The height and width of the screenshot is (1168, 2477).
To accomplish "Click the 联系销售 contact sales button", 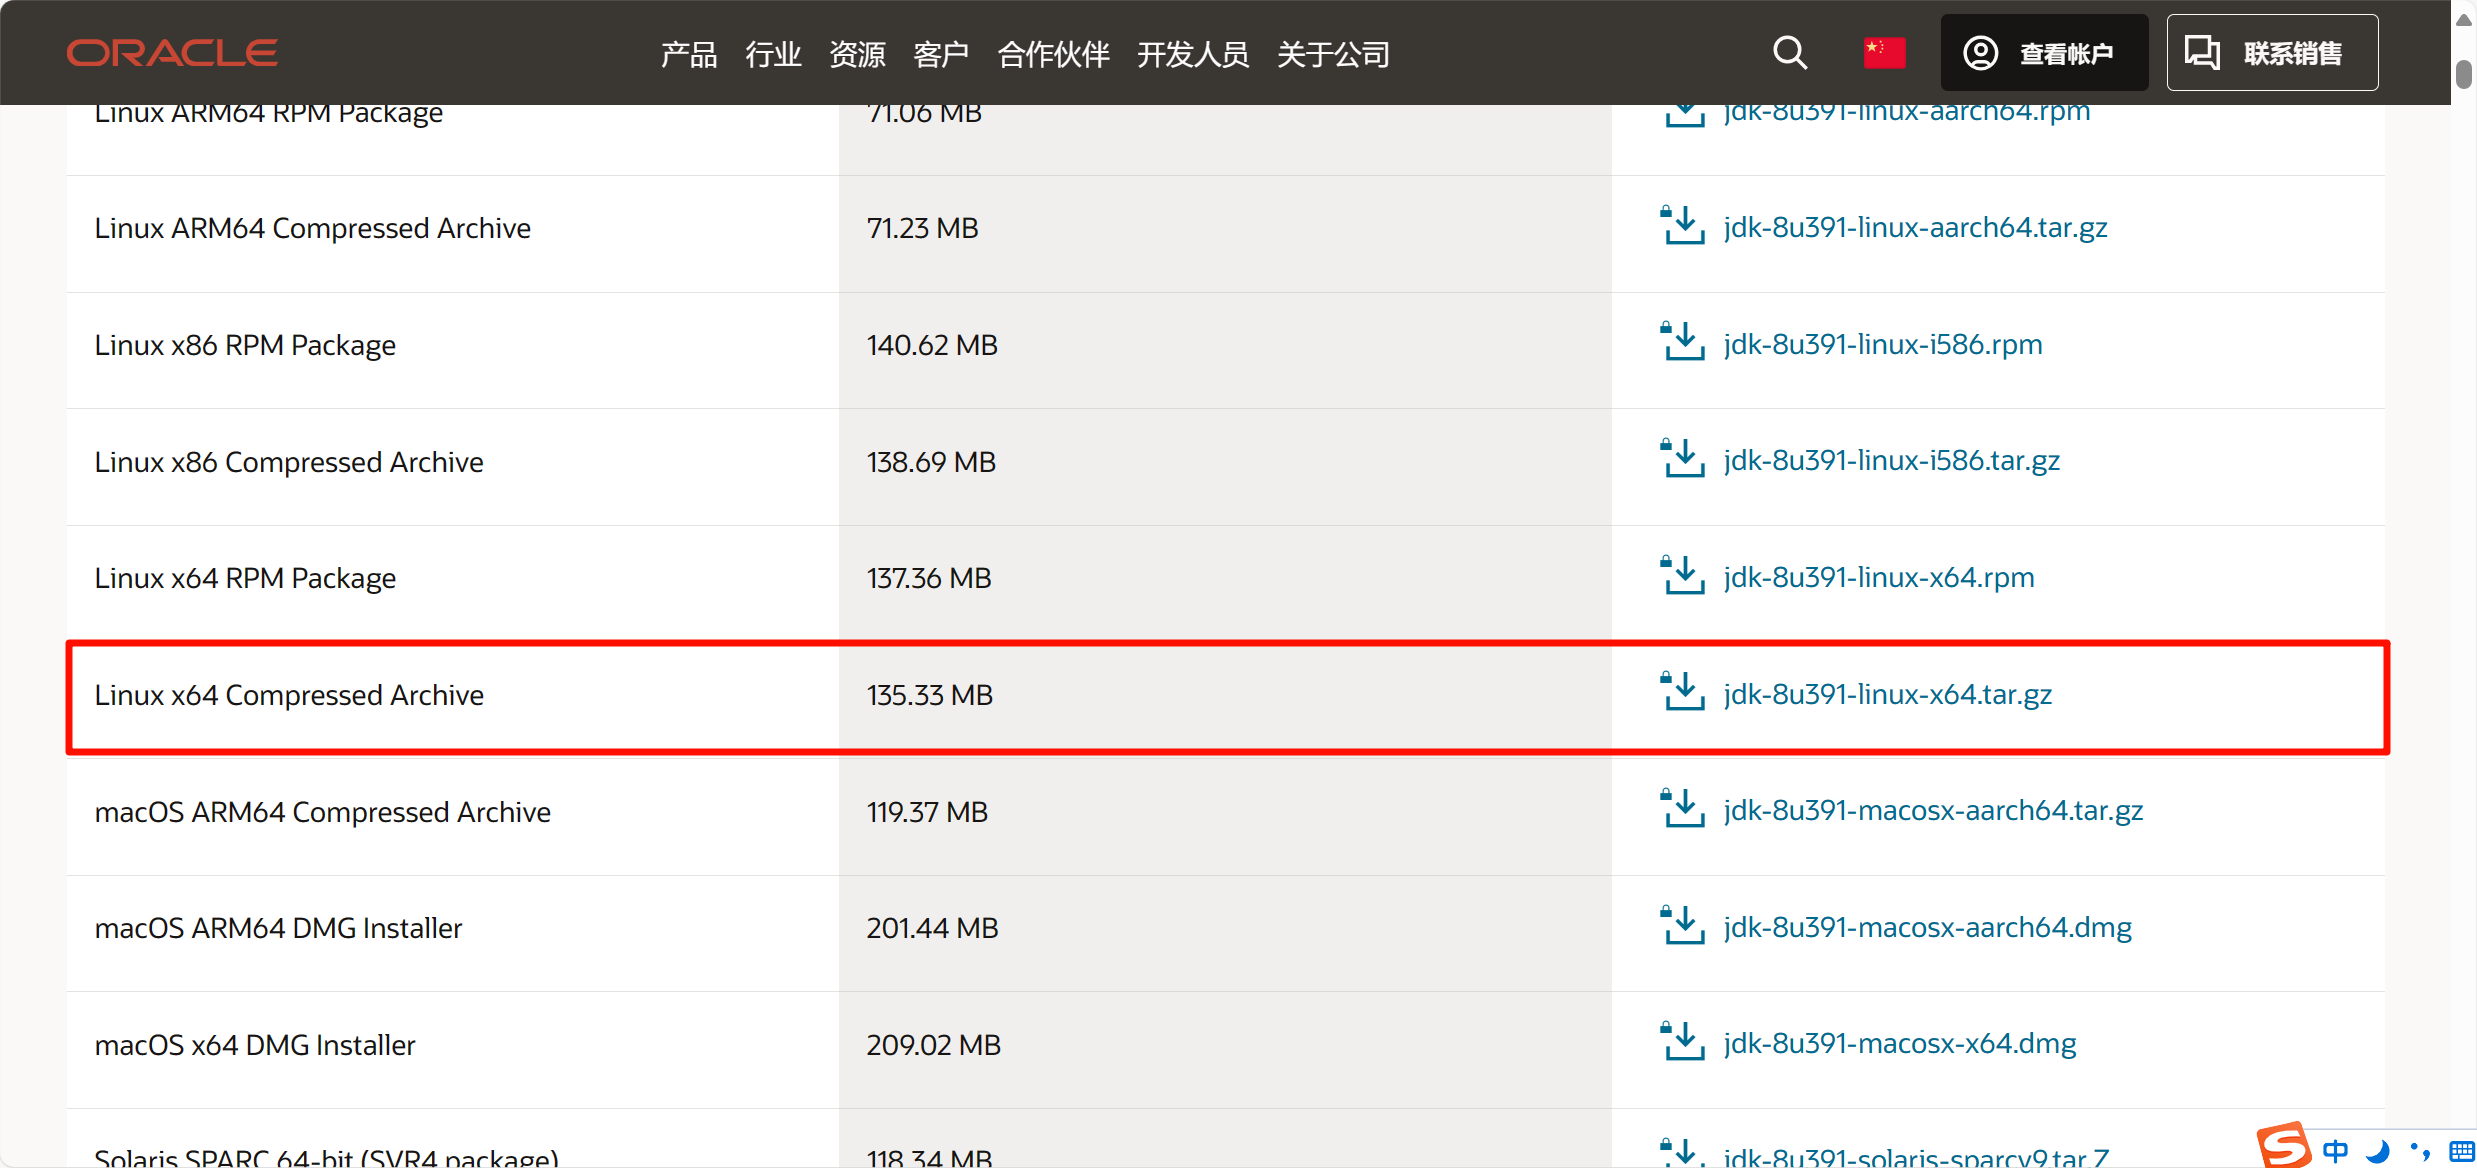I will tap(2272, 53).
